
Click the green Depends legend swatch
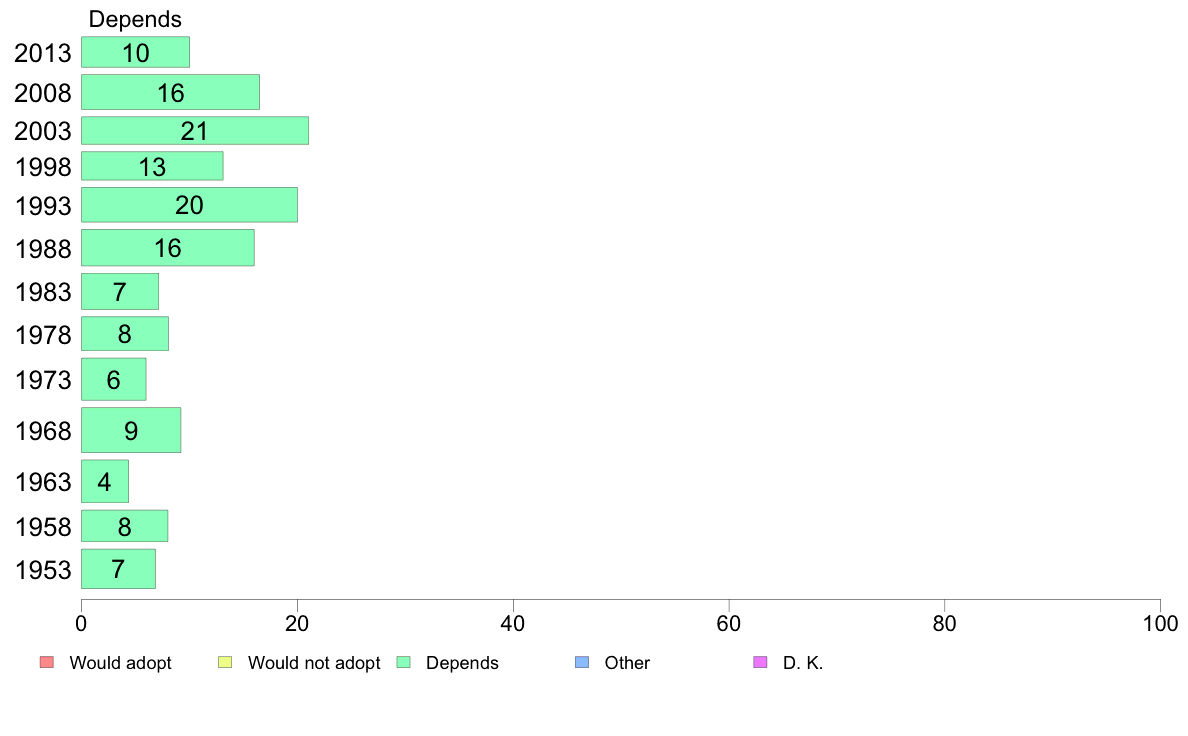click(x=404, y=662)
